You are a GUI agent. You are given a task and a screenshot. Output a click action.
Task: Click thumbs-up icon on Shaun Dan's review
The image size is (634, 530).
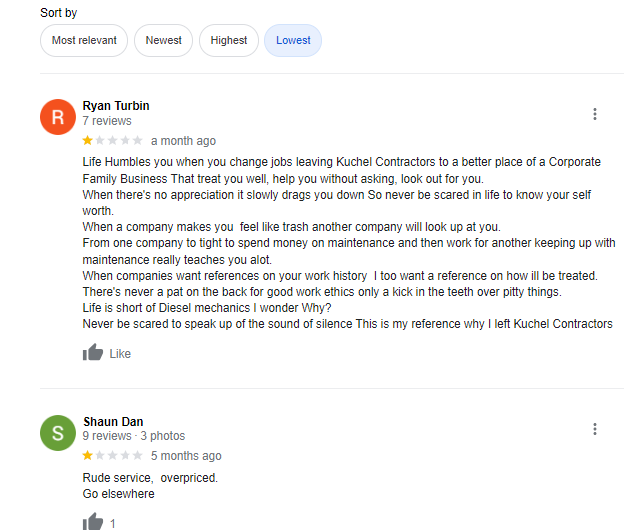[x=93, y=522]
